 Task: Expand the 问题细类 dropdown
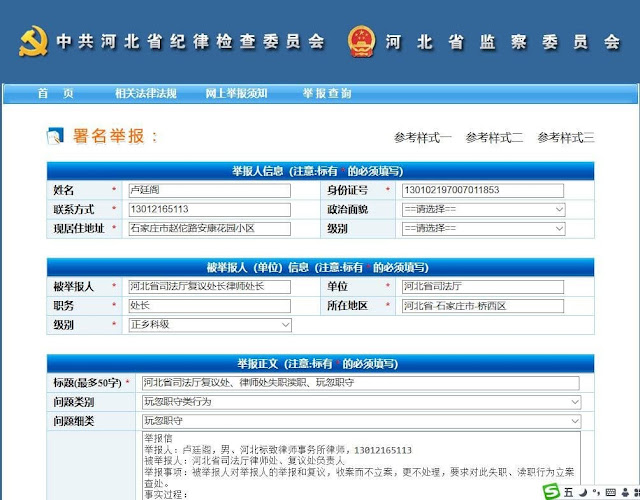pyautogui.click(x=361, y=422)
